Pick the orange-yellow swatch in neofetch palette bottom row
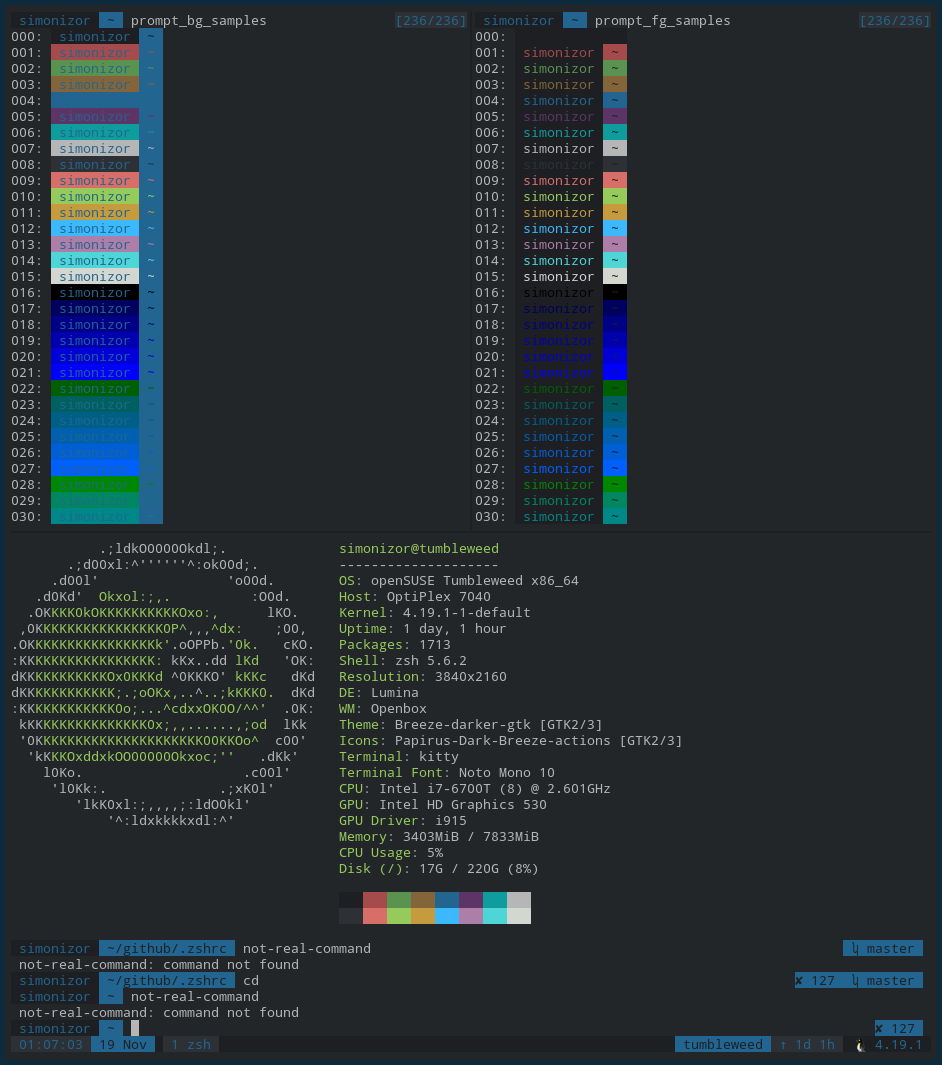942x1065 pixels. [422, 916]
